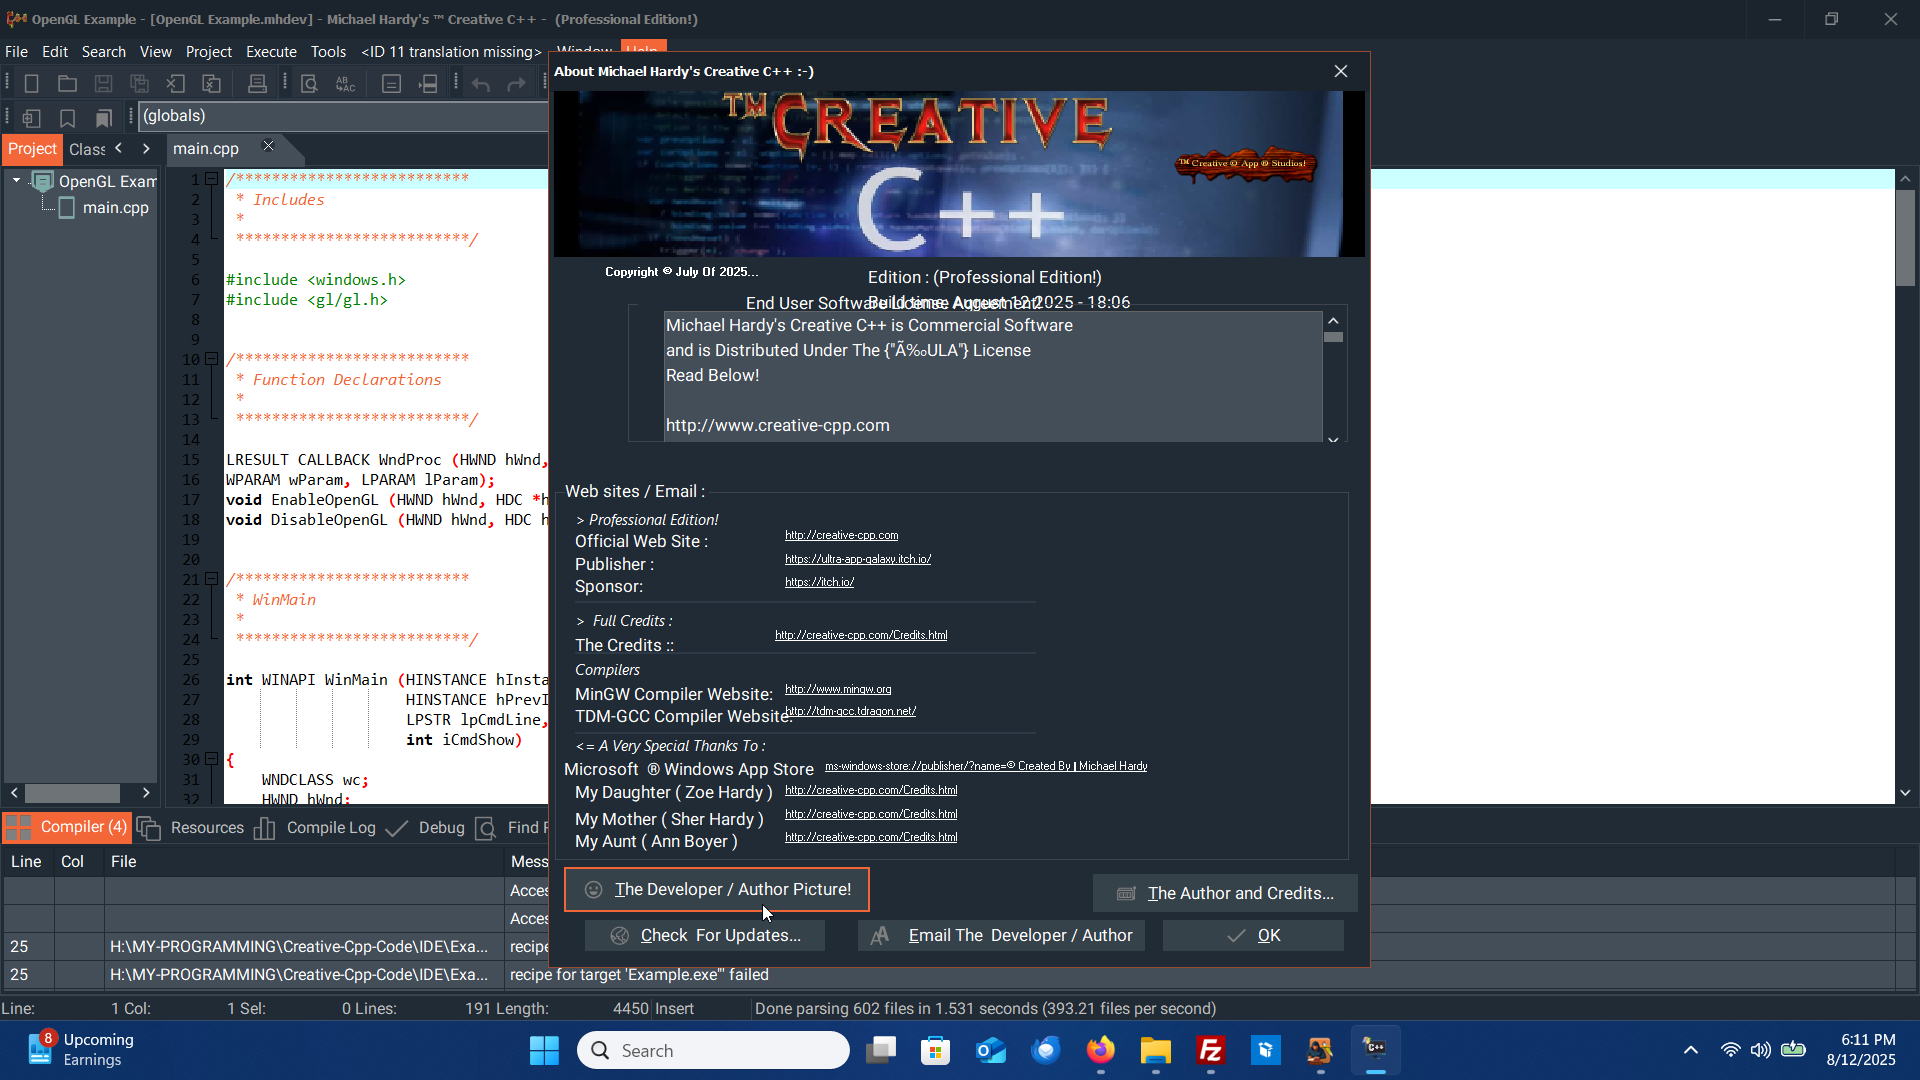Click the Close file toolbar icon
The image size is (1920, 1080).
(x=175, y=84)
